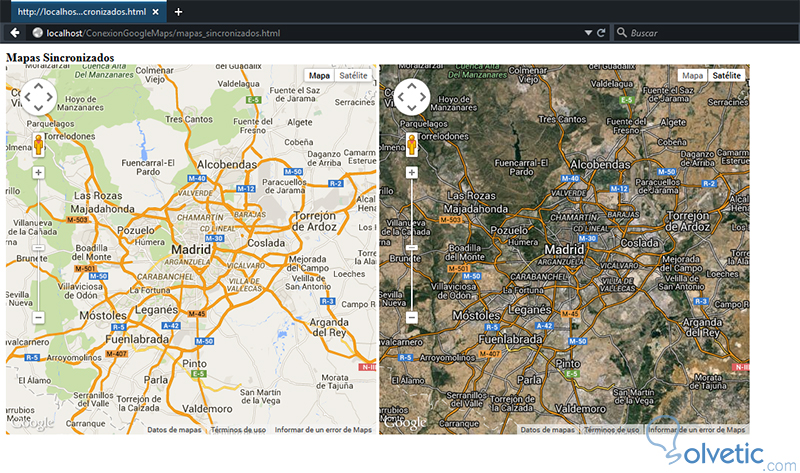Click the Valdemoro label on the satellite map
Viewport: 800px width, 473px height.
coord(580,409)
